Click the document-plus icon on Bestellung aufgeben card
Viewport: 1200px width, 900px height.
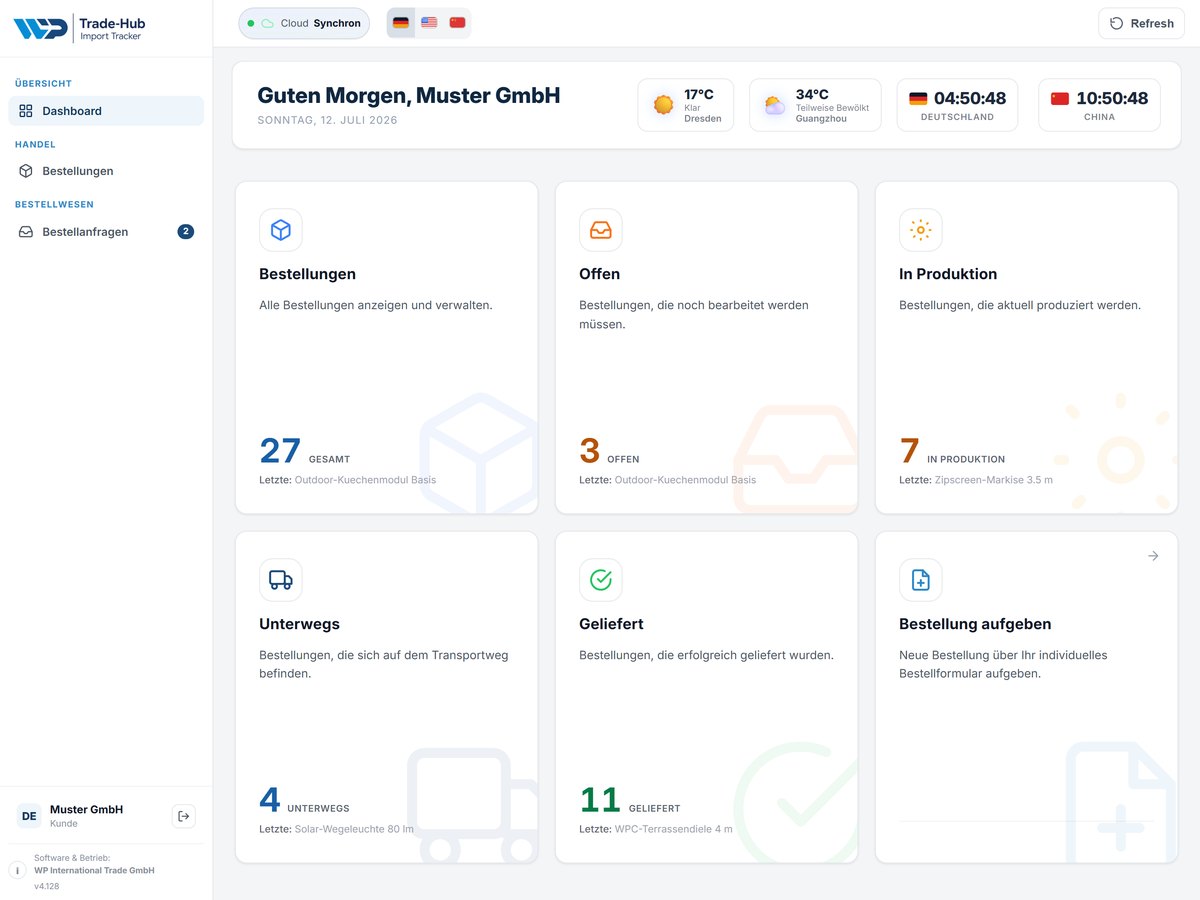[x=921, y=580]
